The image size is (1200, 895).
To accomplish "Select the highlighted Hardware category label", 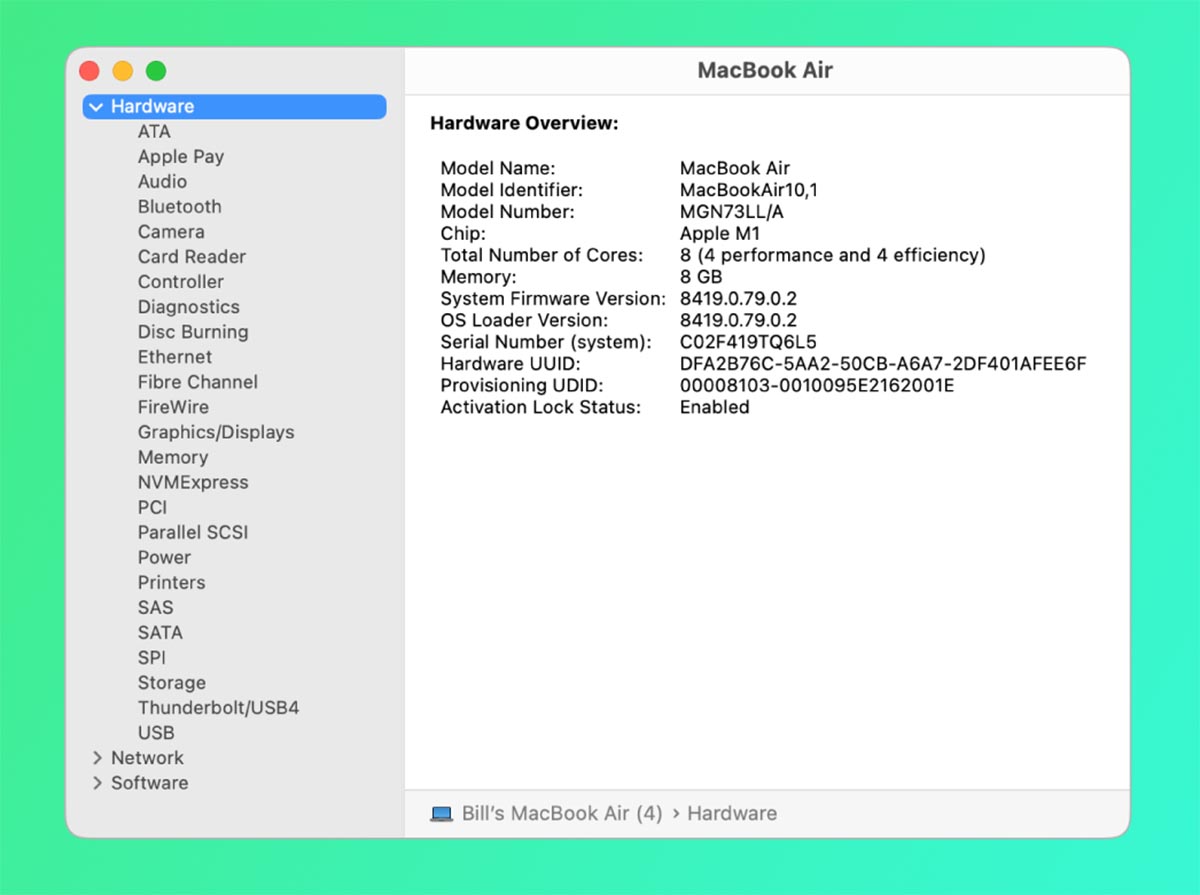I will (152, 107).
